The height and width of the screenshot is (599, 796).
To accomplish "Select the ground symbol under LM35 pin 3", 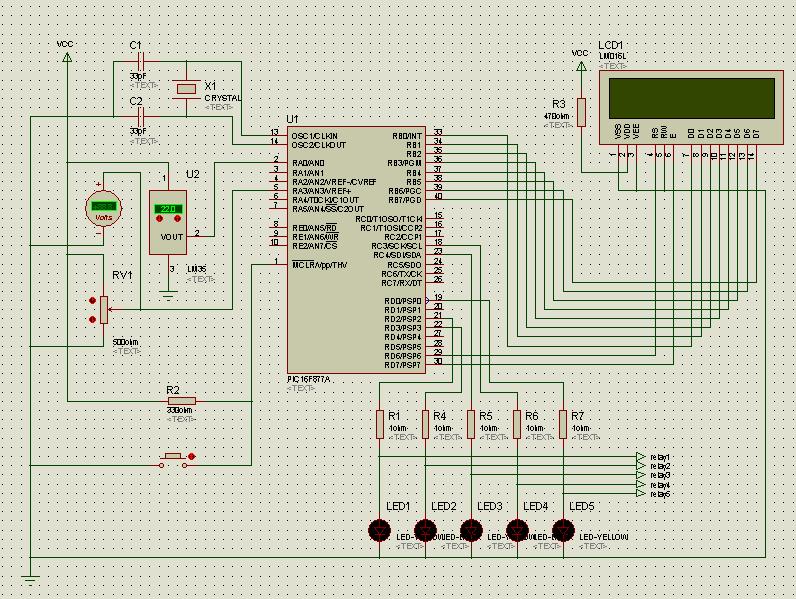I will (x=168, y=294).
